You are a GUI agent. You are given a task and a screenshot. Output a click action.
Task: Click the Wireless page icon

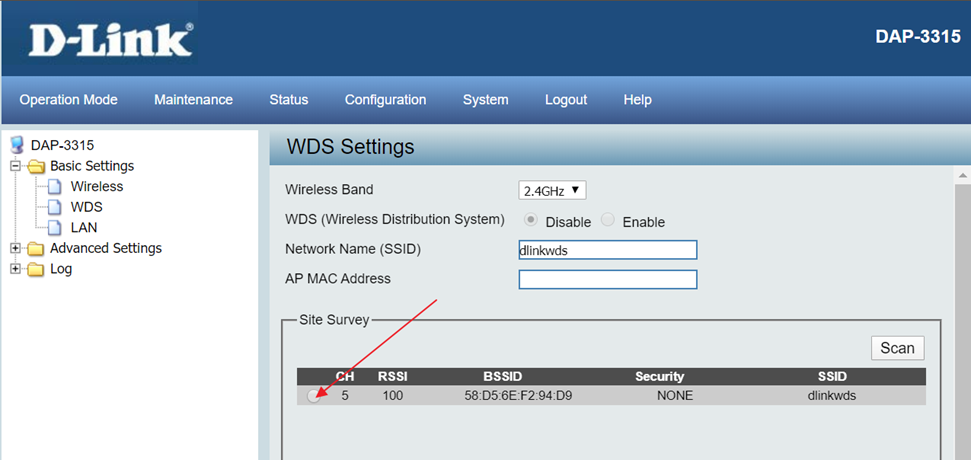(56, 187)
